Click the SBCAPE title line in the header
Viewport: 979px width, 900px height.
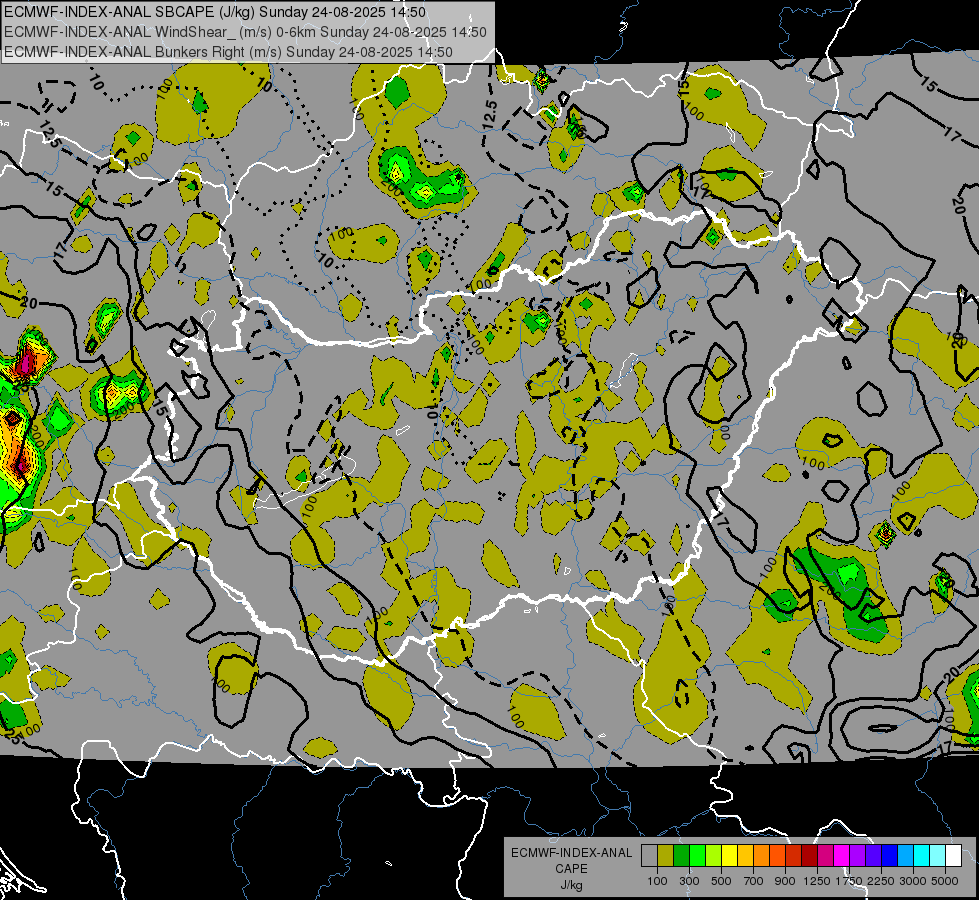[215, 12]
